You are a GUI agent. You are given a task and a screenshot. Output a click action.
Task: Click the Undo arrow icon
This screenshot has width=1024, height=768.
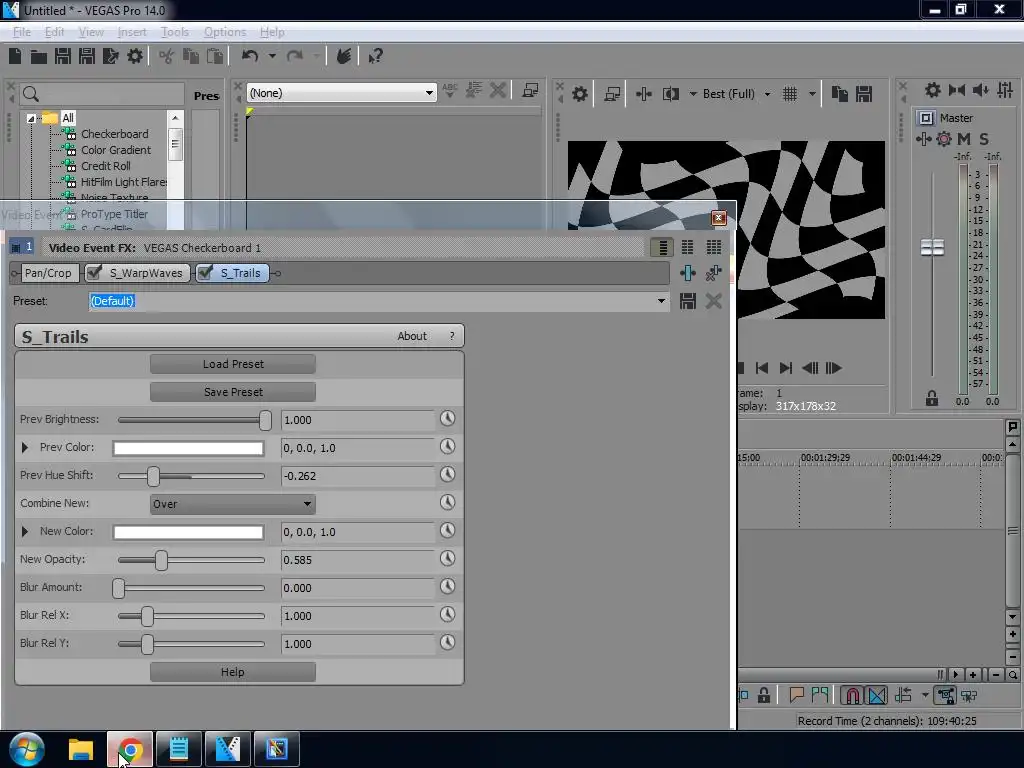click(250, 56)
